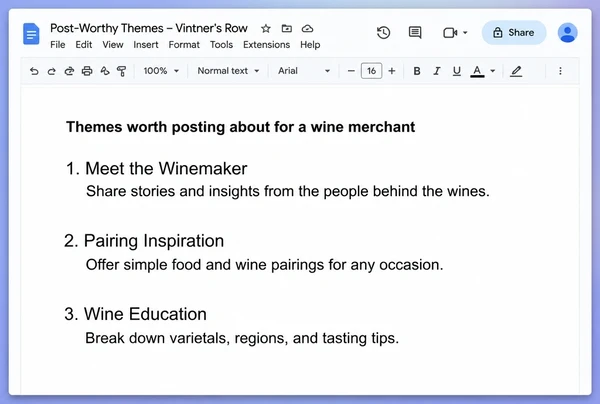Screen dimensions: 600x404
Task: Open the View menu
Action: pyautogui.click(x=112, y=45)
